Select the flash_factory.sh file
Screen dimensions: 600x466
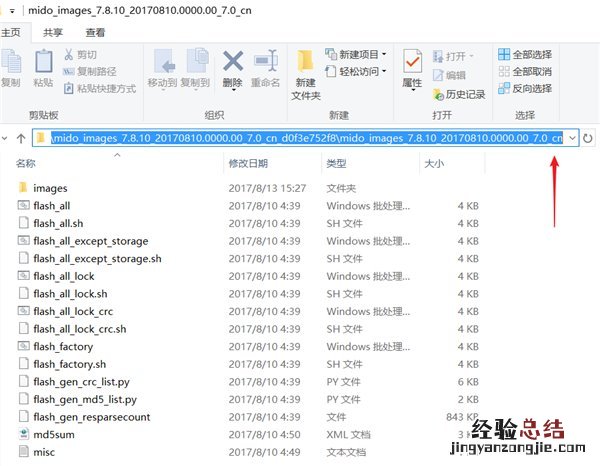[x=70, y=364]
